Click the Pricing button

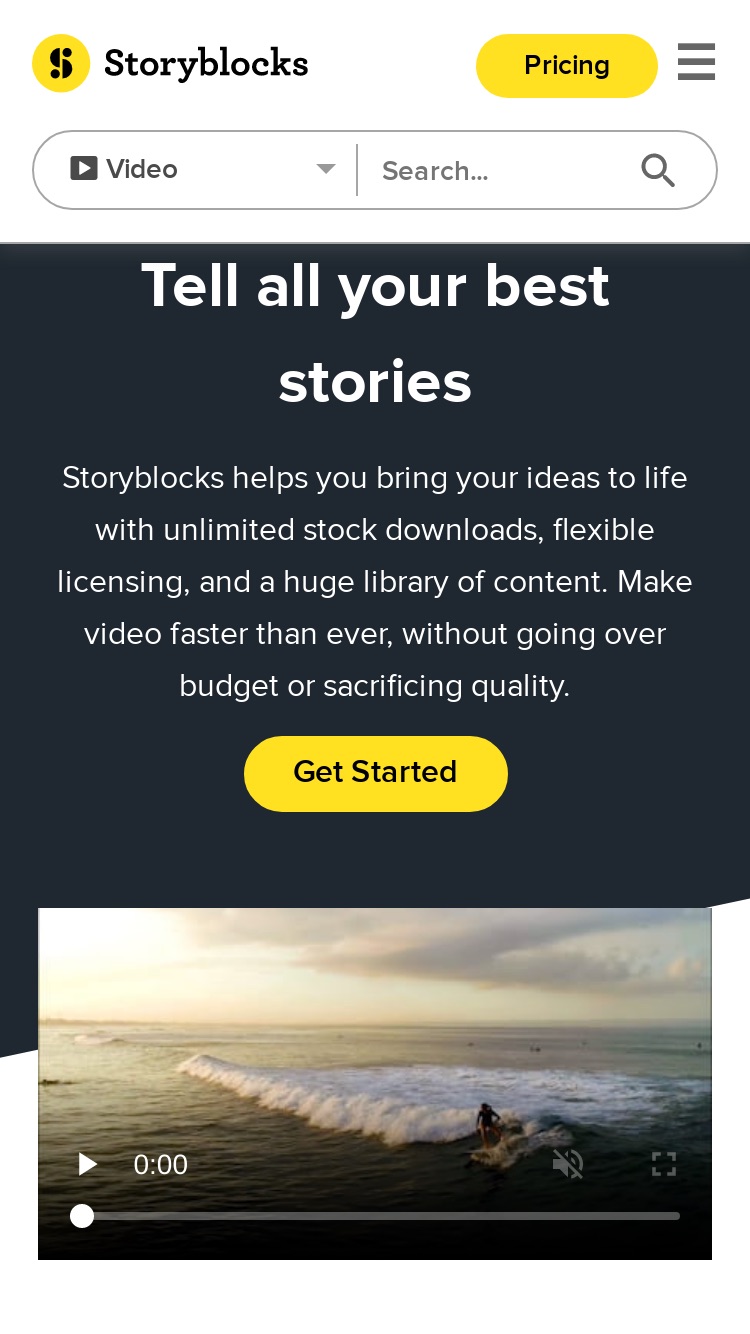[567, 66]
